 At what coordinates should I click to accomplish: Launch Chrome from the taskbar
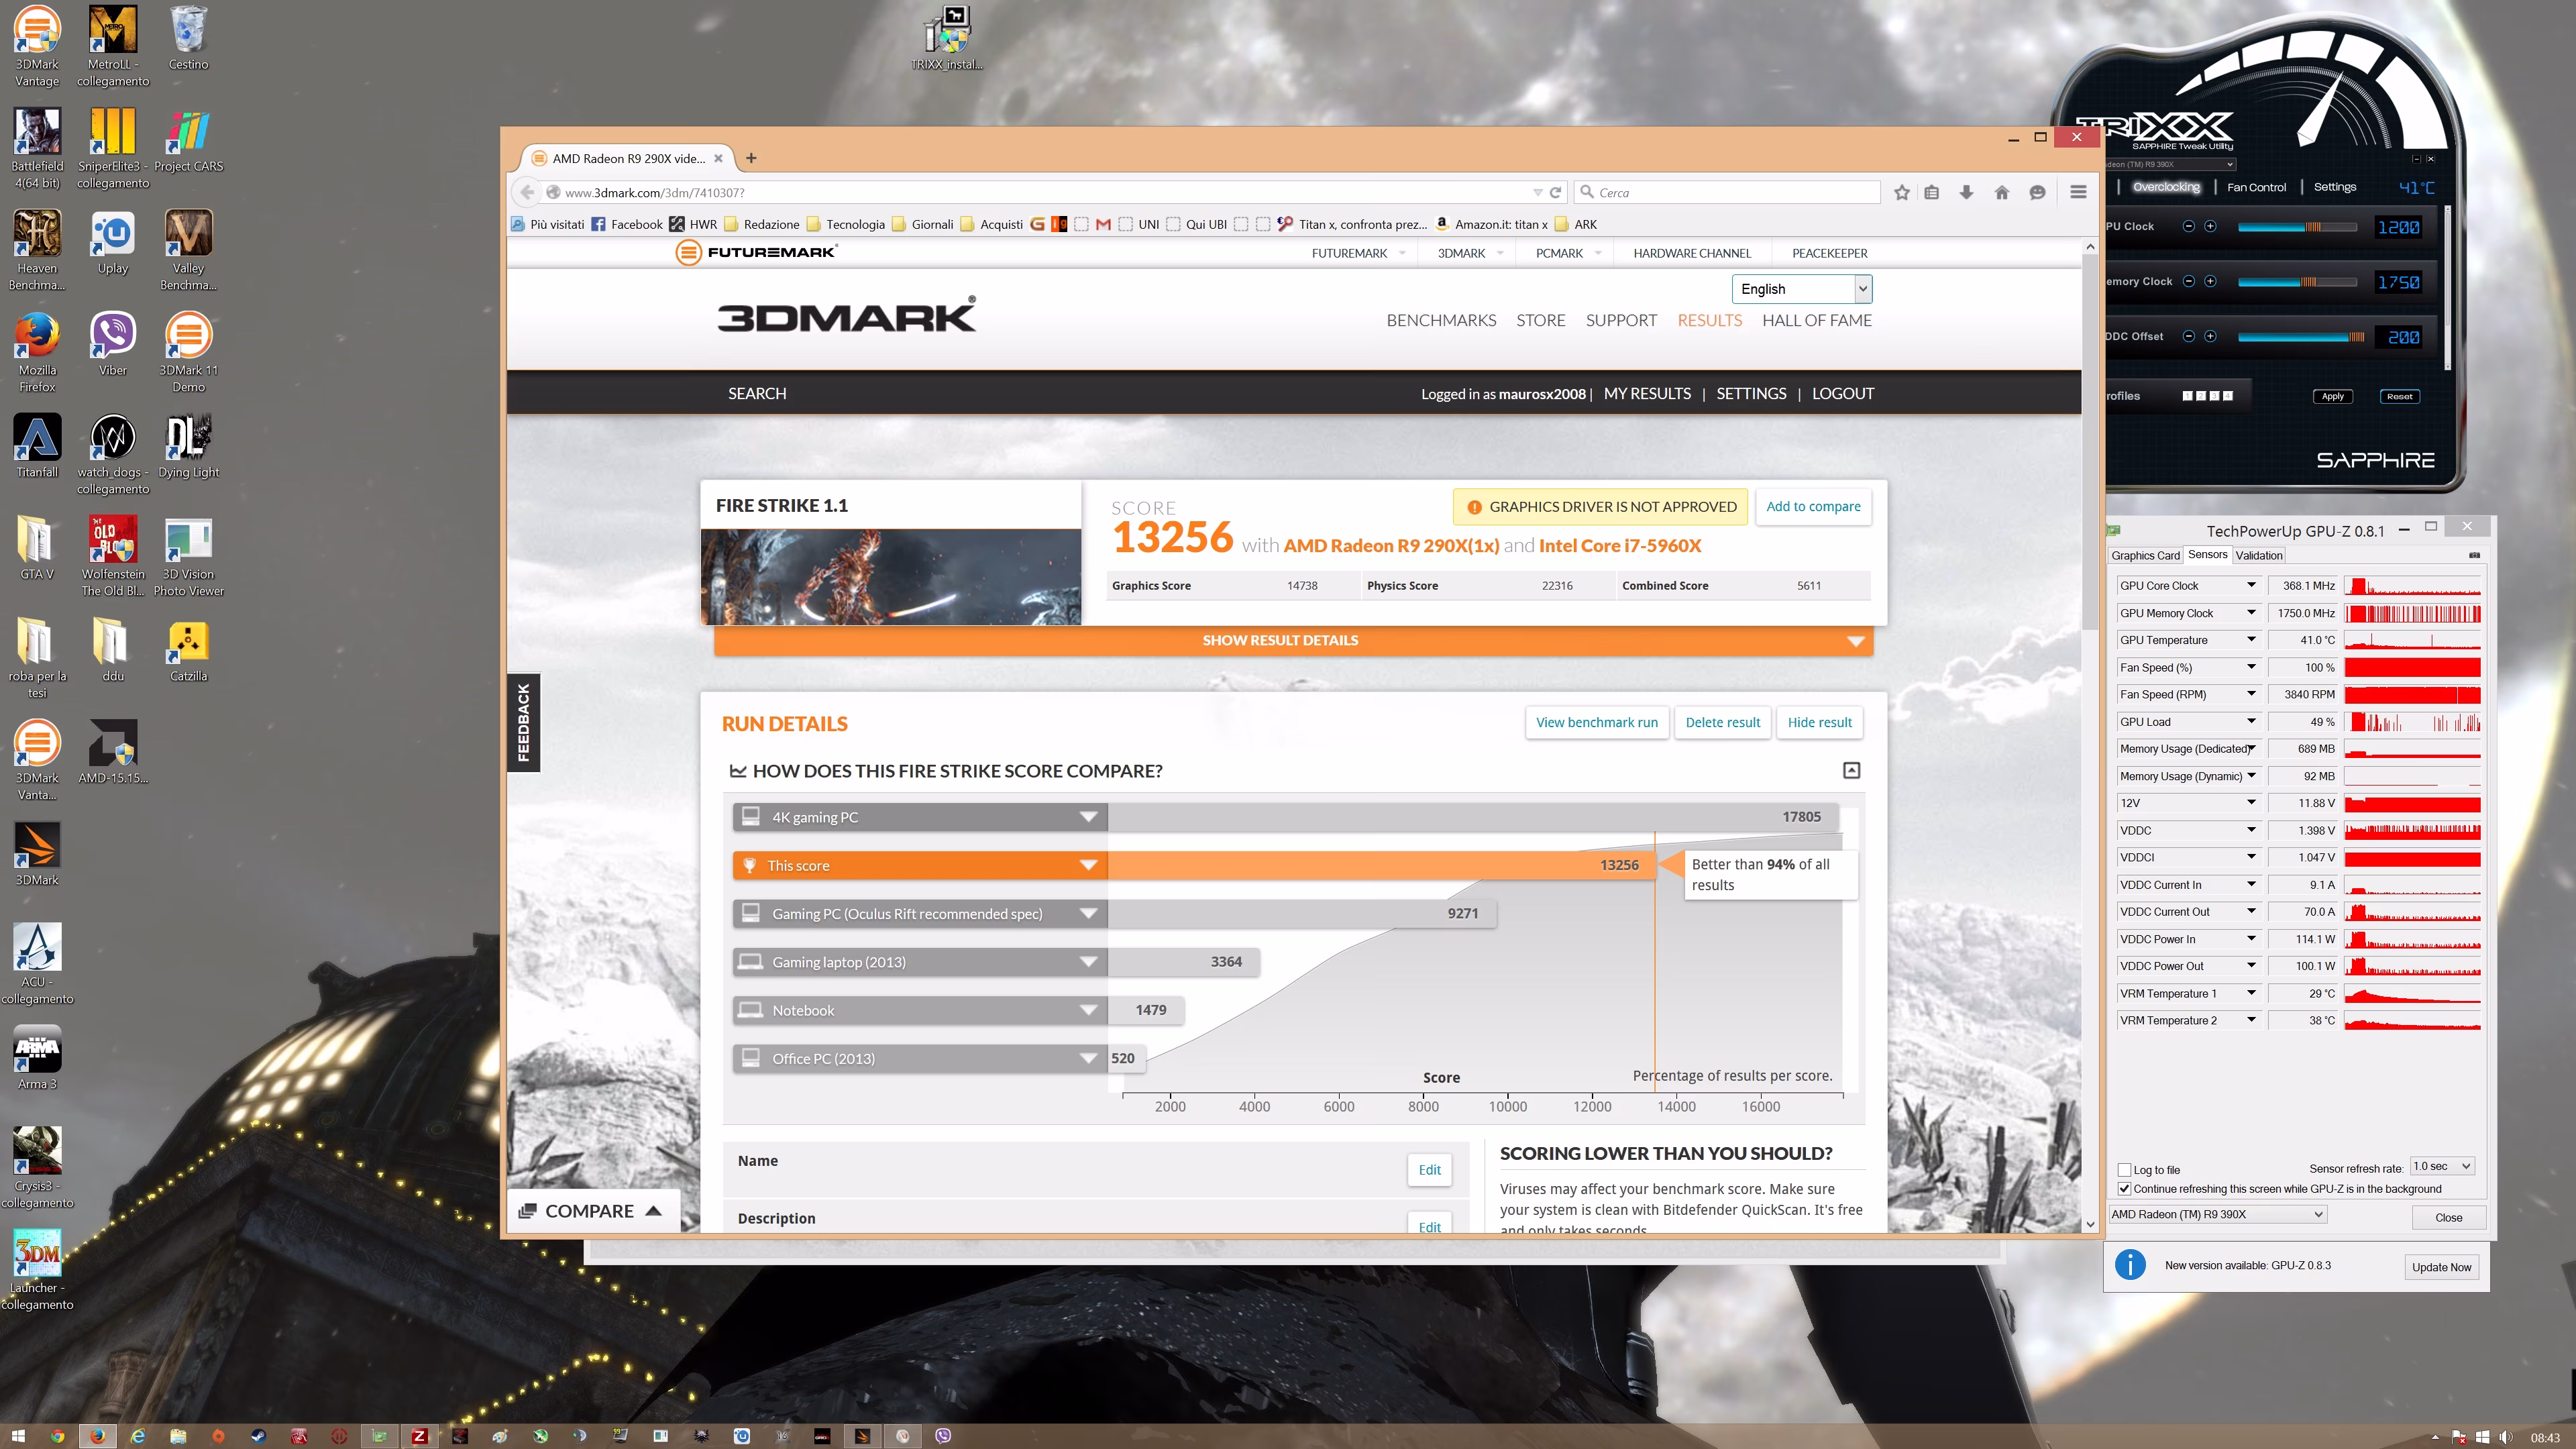click(57, 1436)
